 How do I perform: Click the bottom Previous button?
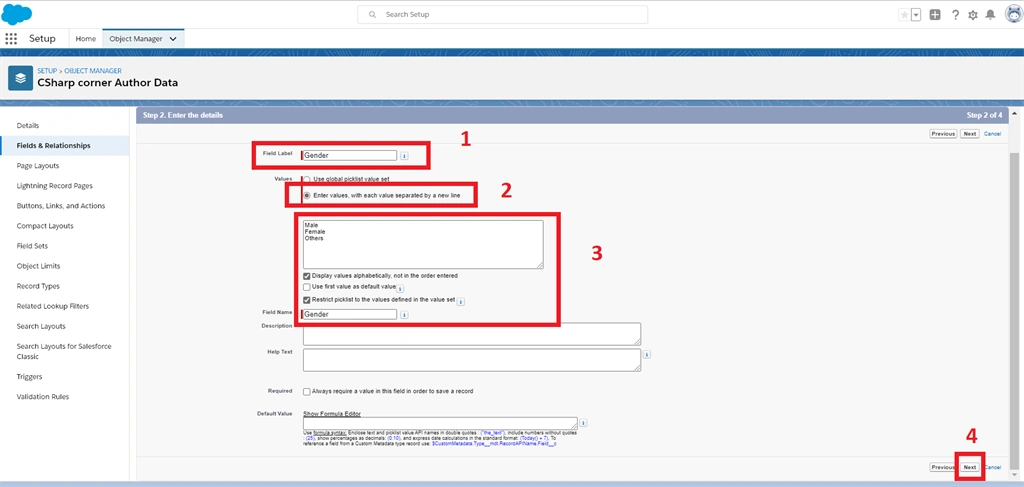coord(944,467)
